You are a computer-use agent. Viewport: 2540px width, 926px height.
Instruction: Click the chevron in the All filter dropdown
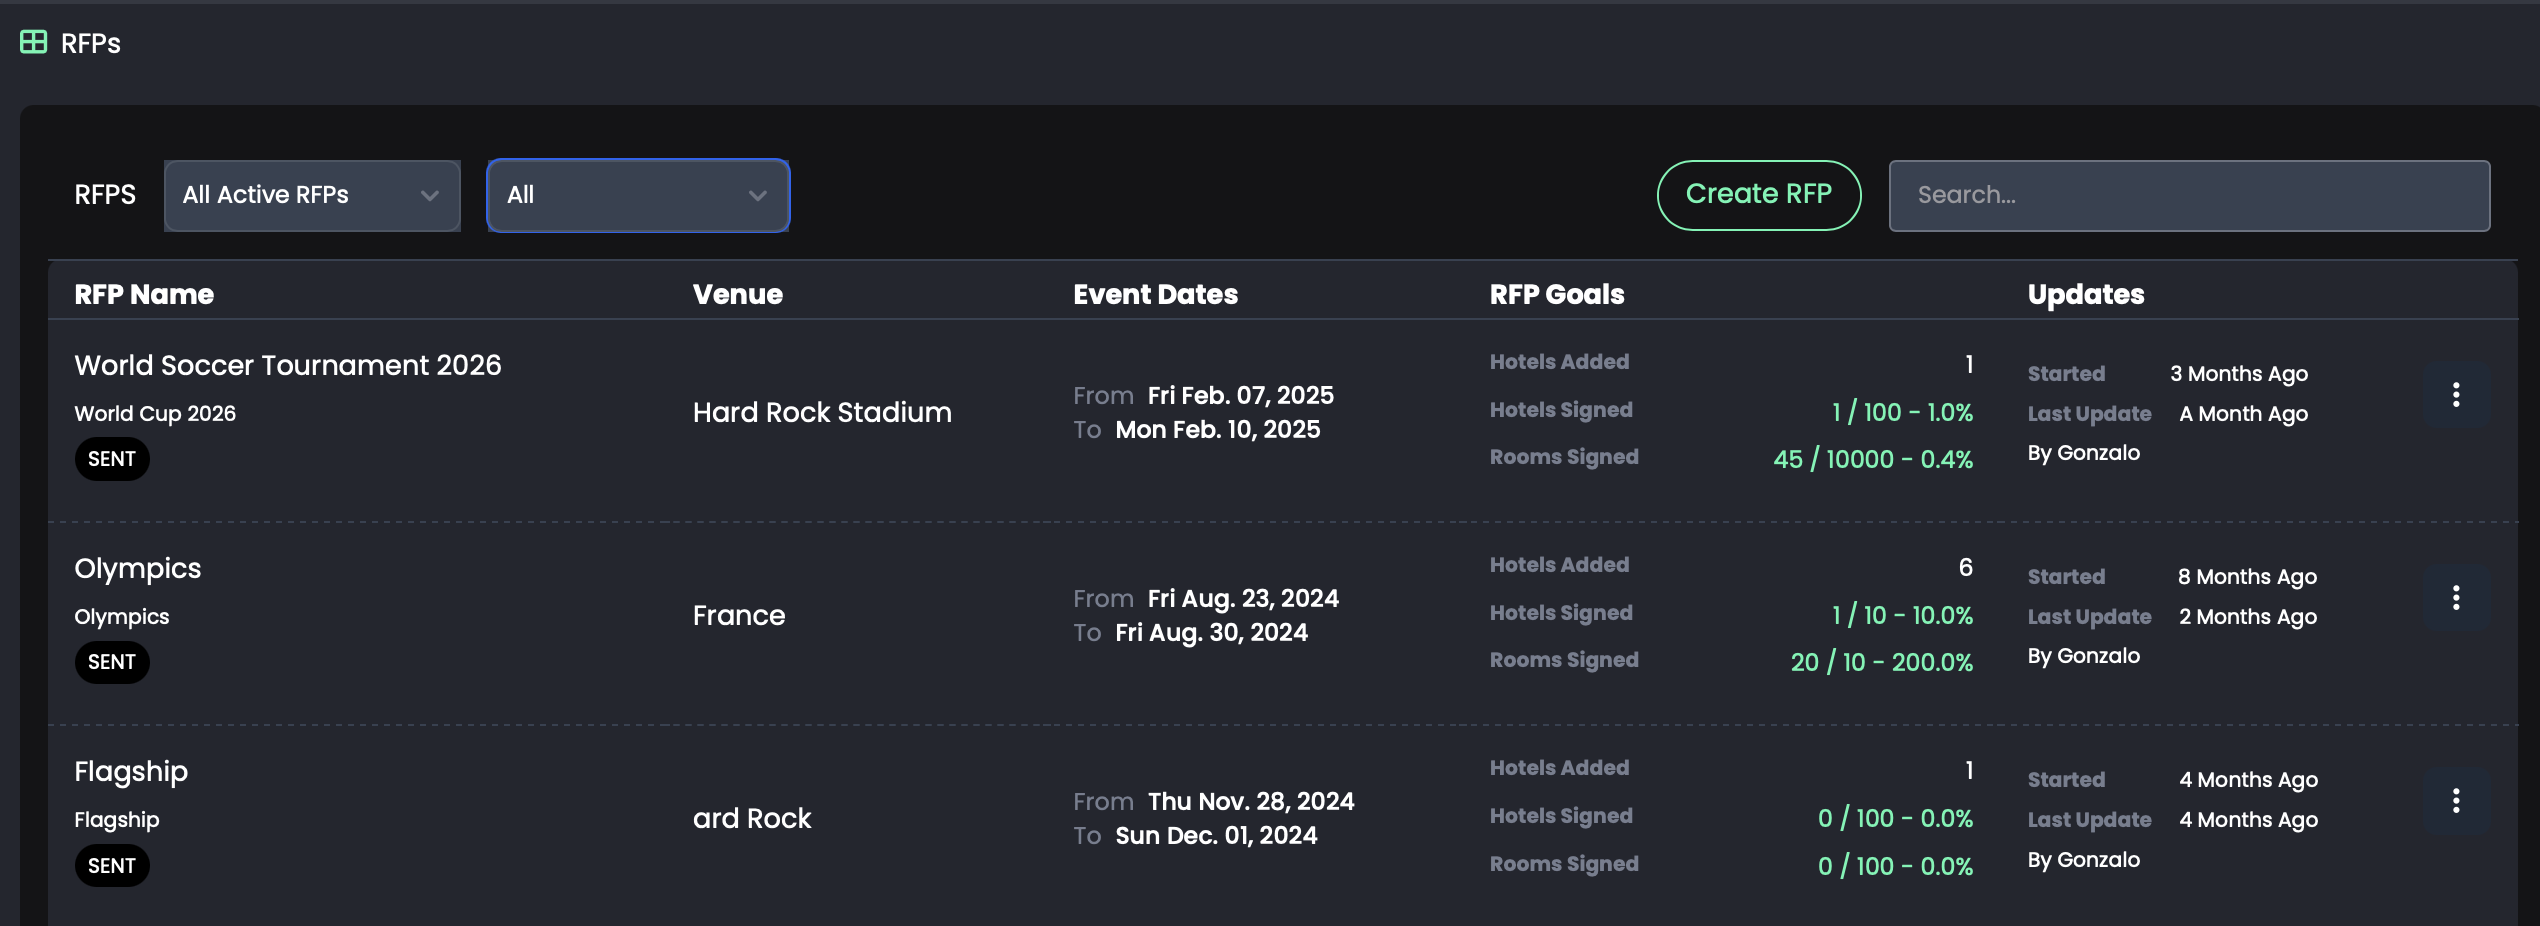(x=757, y=196)
